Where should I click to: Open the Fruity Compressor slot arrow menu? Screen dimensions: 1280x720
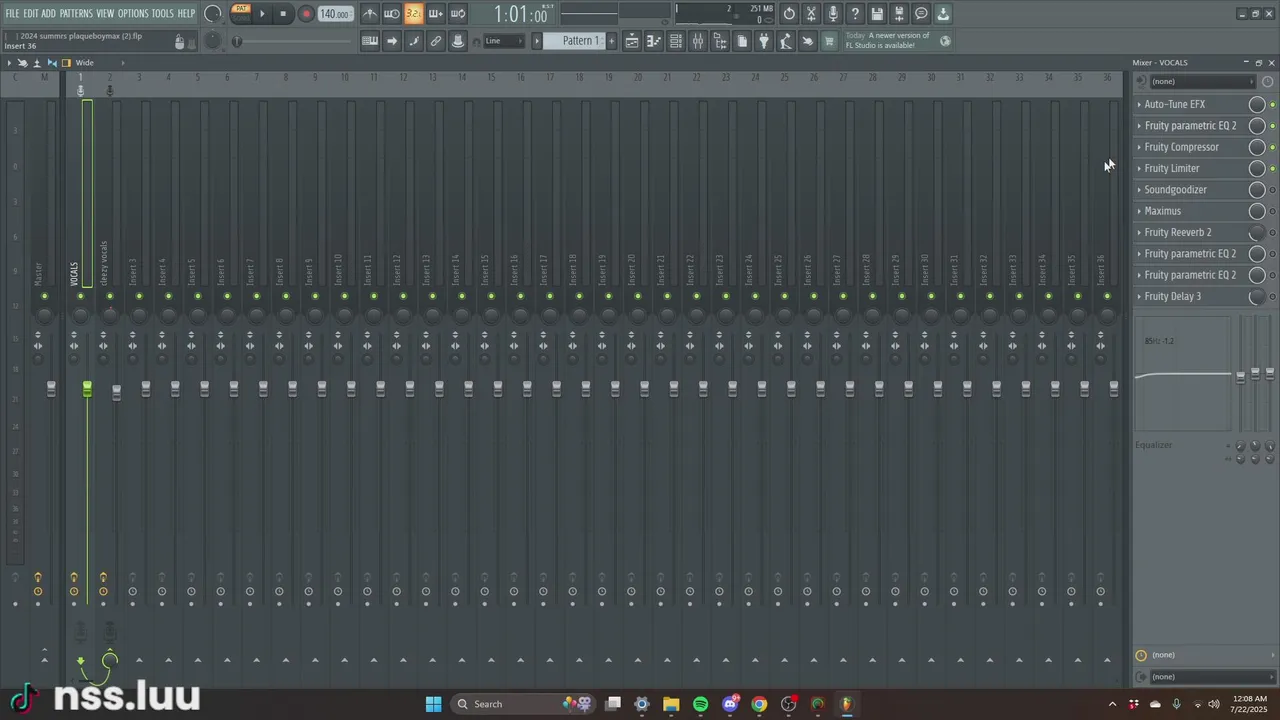coord(1139,147)
